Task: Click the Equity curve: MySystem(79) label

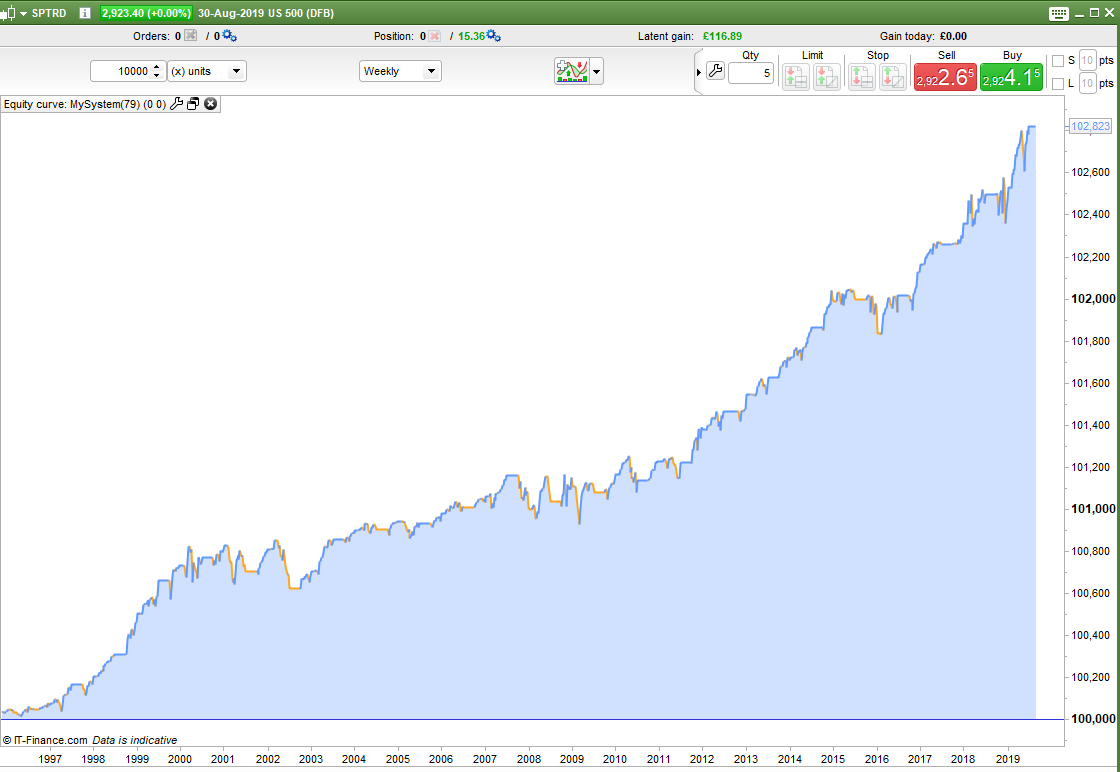Action: [x=84, y=104]
